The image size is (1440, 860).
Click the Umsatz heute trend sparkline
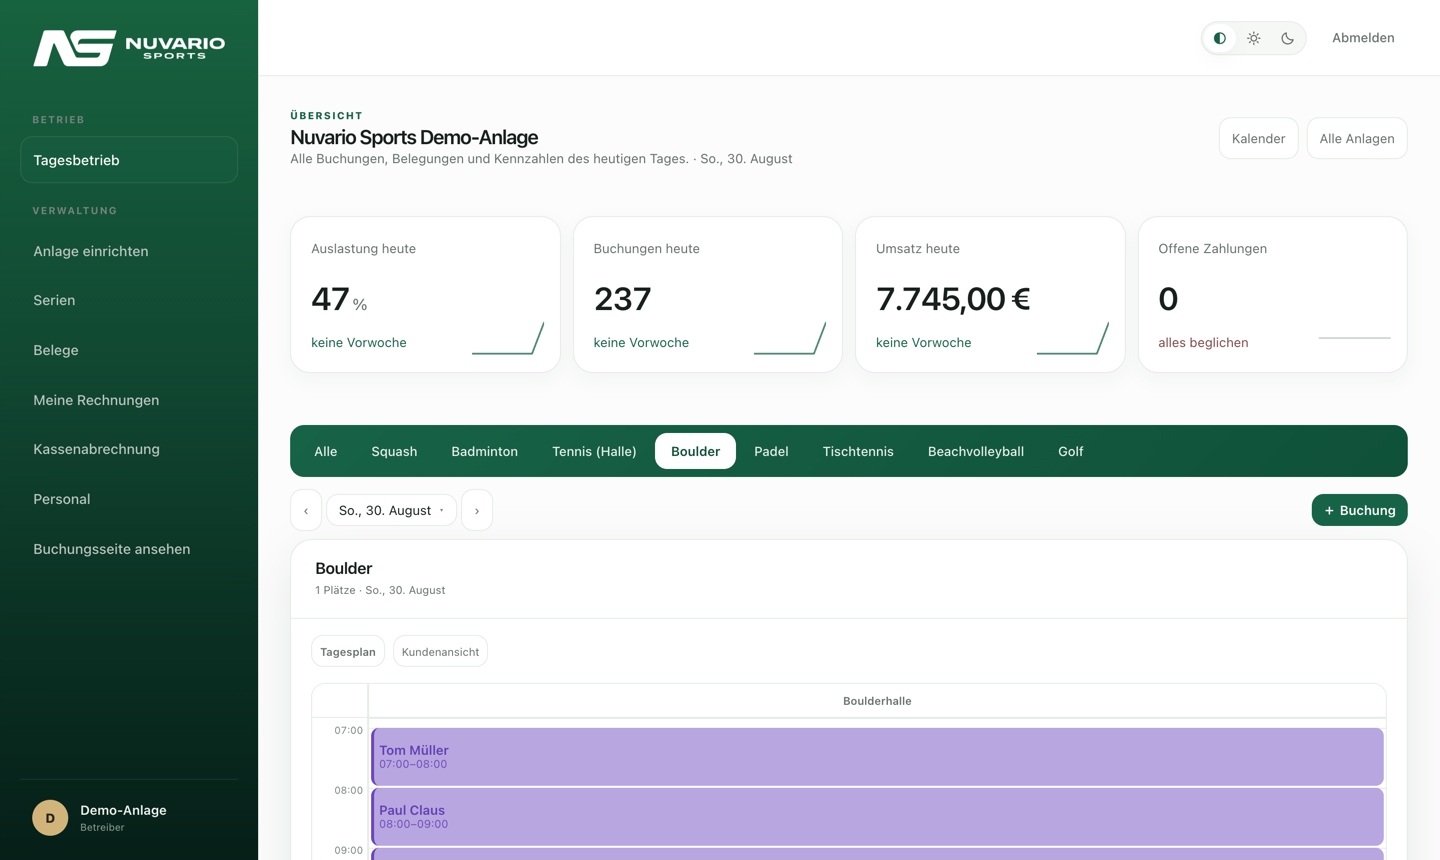(x=1073, y=338)
